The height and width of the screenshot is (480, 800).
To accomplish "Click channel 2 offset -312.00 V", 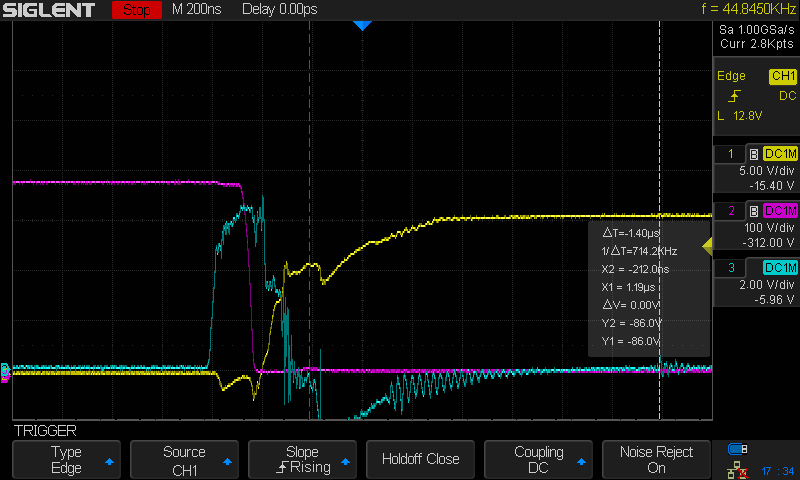I will [768, 243].
